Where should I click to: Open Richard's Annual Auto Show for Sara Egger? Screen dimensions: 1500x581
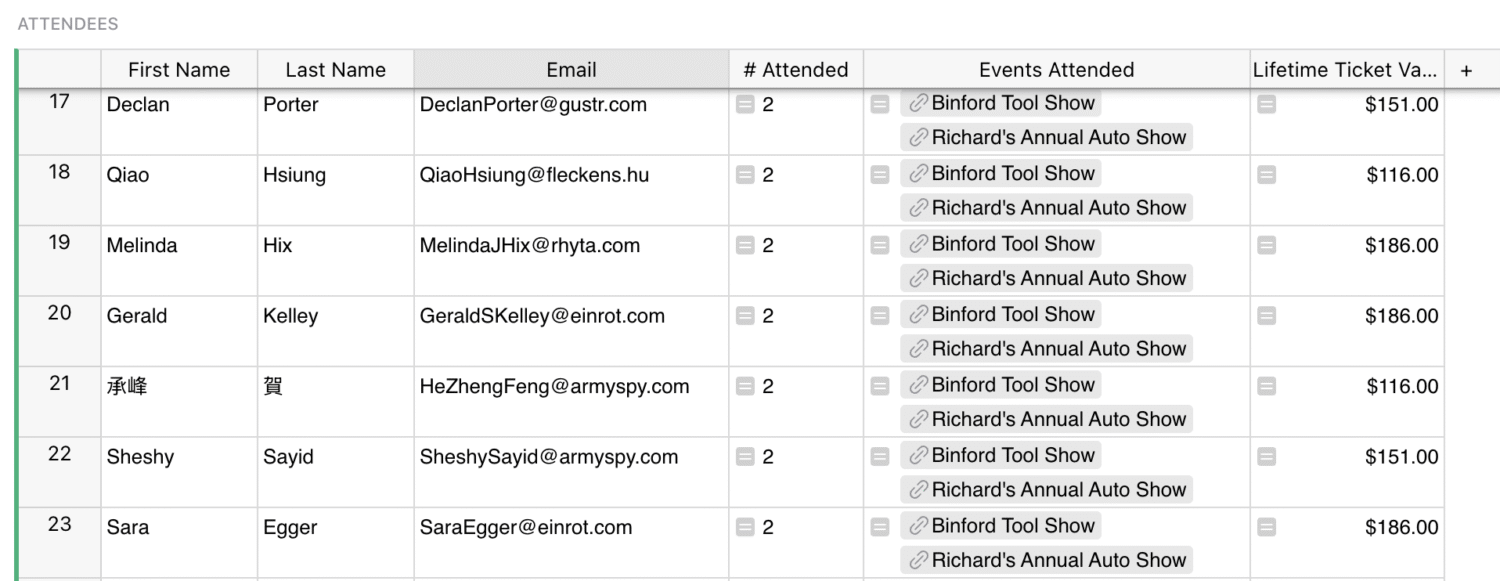(x=1046, y=560)
